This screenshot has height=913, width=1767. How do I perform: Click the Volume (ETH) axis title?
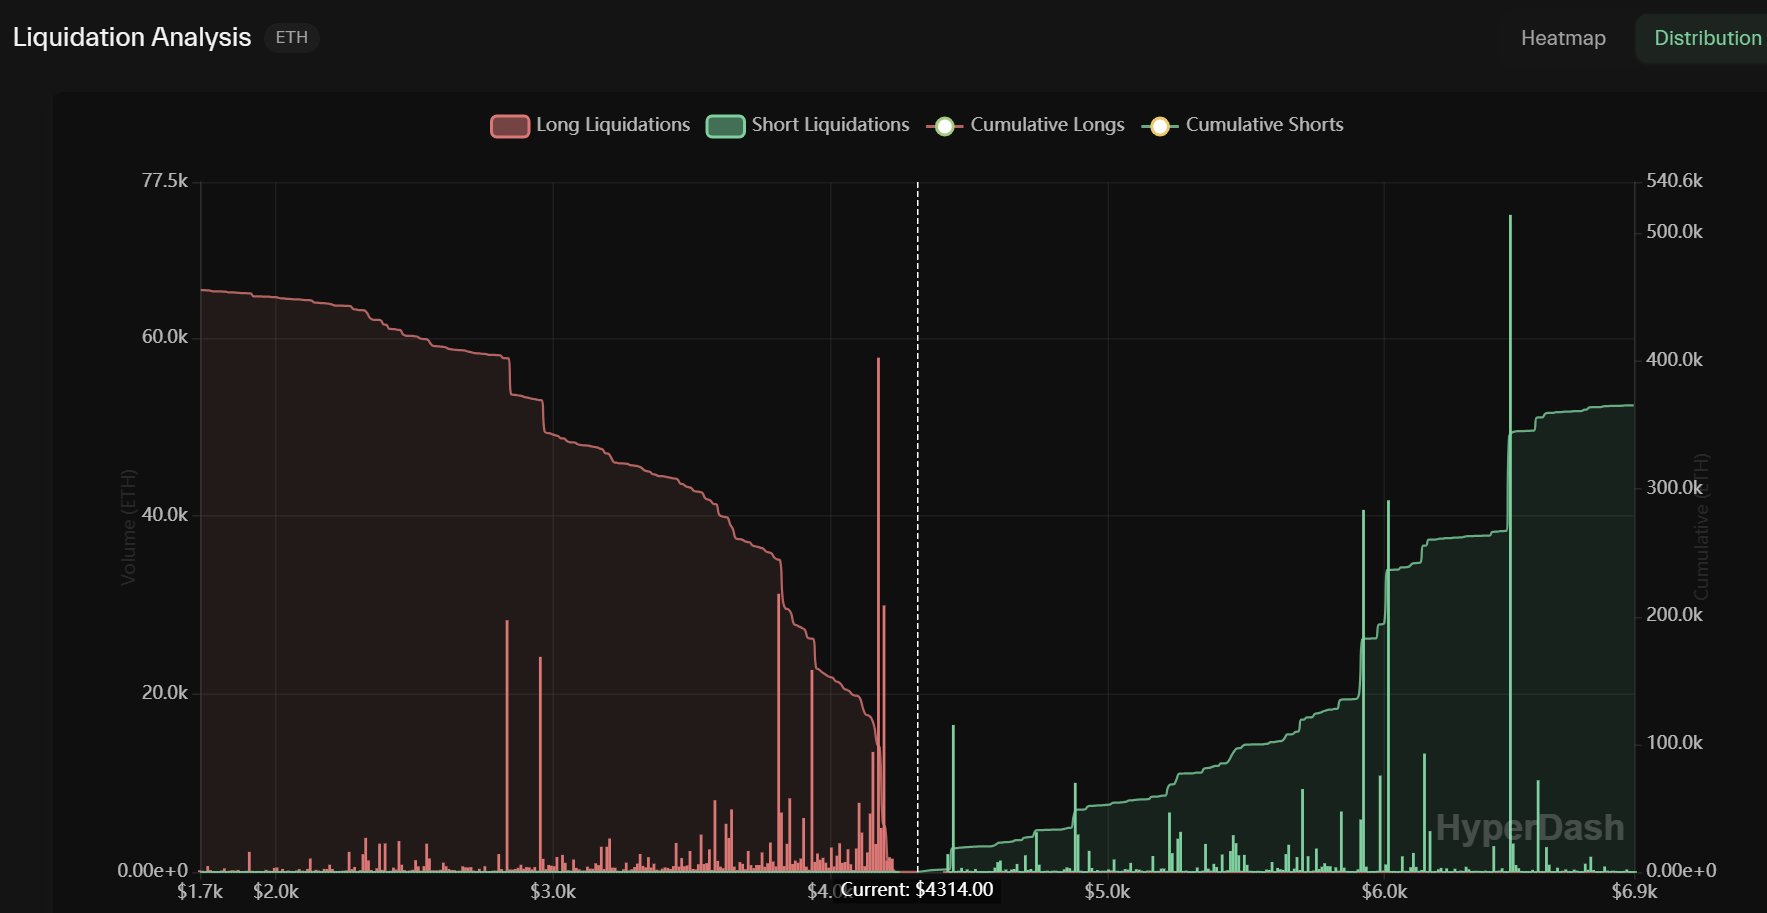(127, 527)
